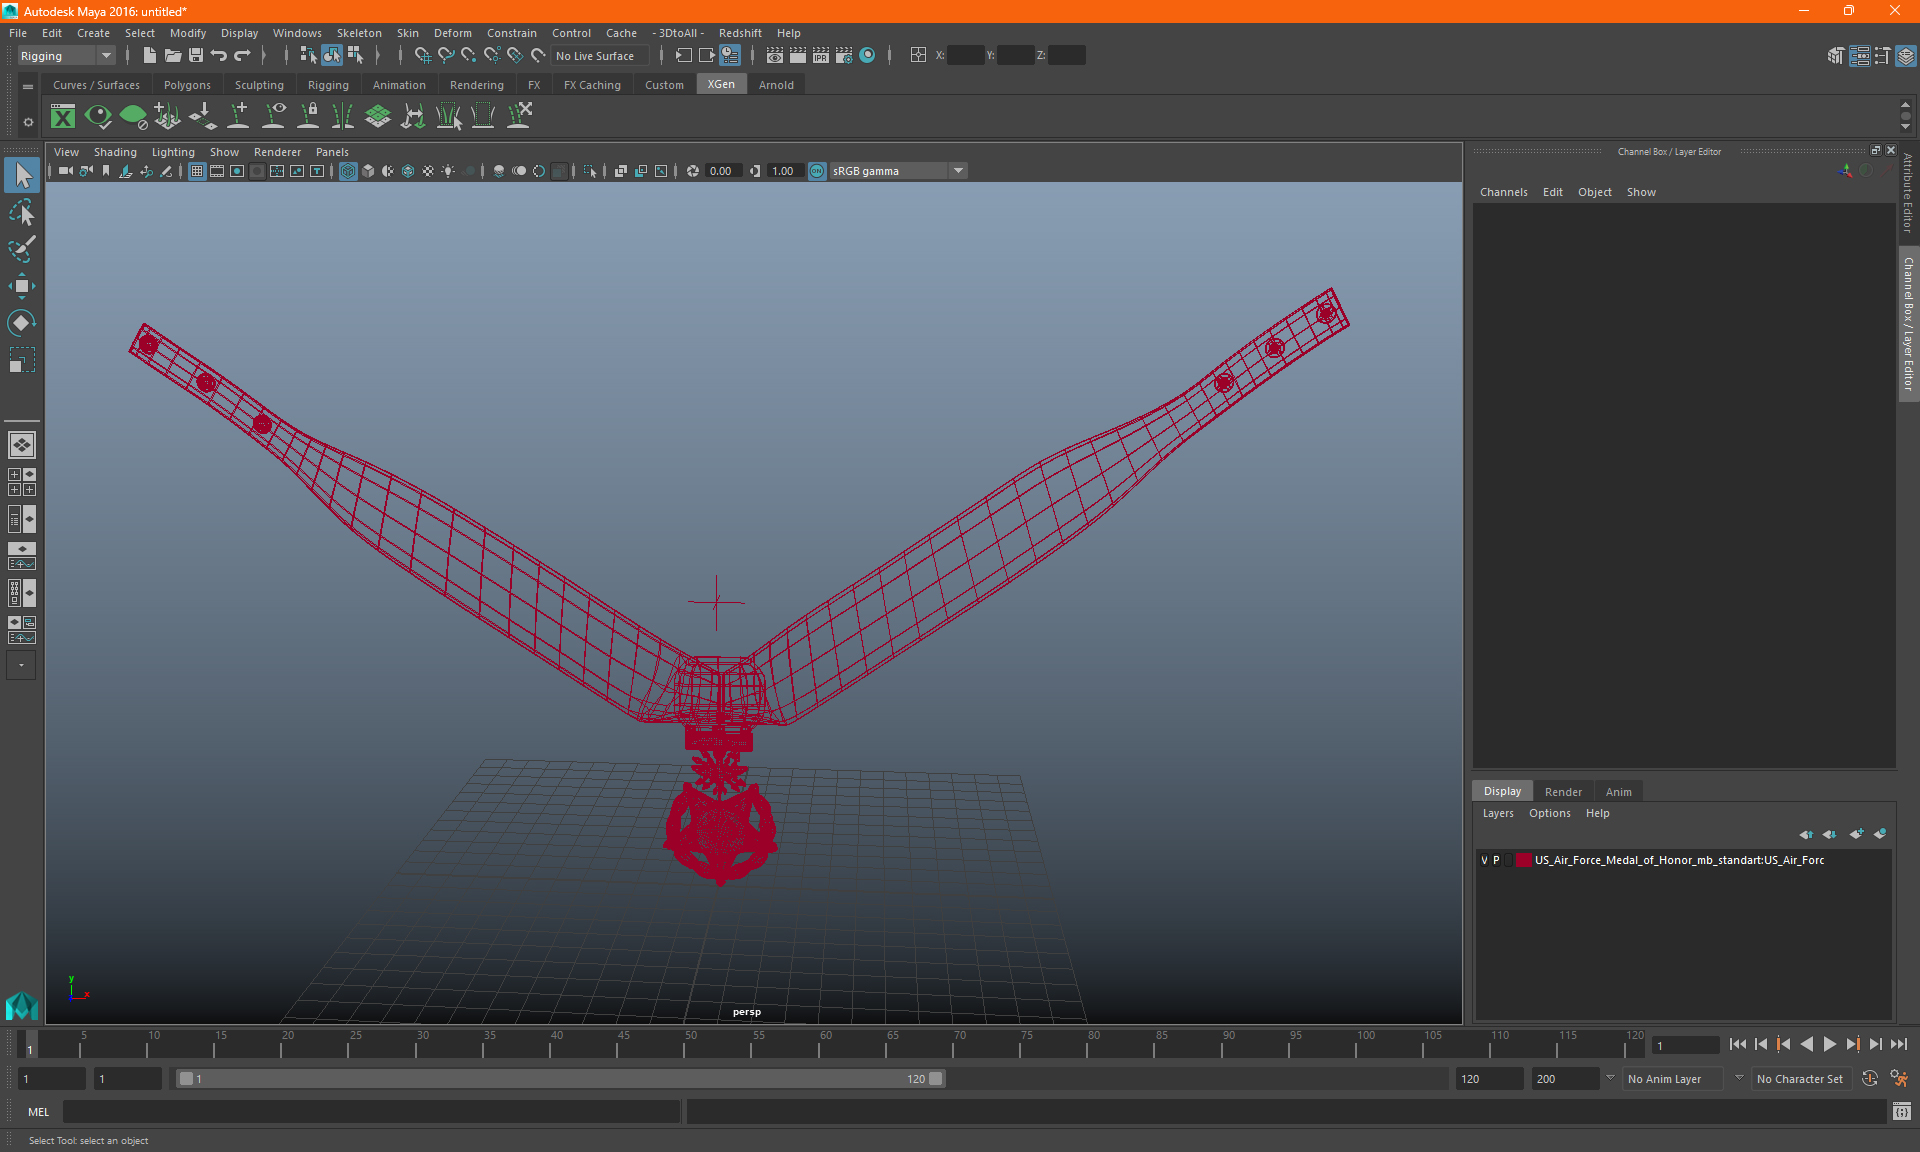1920x1152 pixels.
Task: Open the sRGB gamma color profile dropdown
Action: point(960,170)
